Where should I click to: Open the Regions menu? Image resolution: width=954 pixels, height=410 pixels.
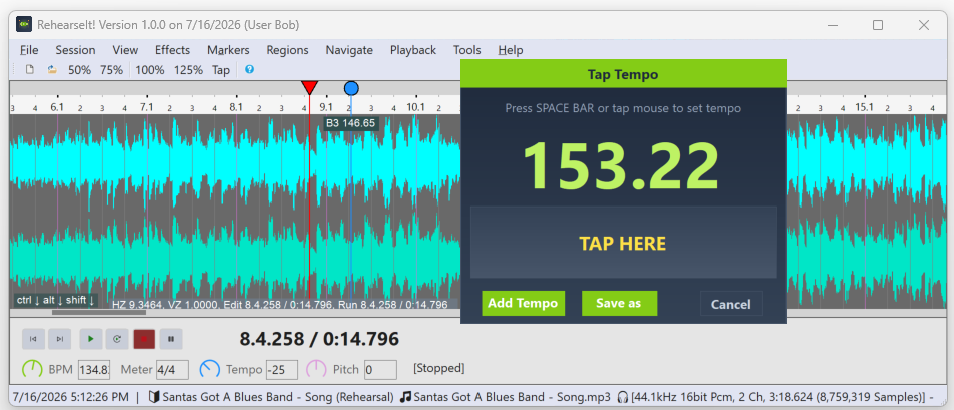[287, 50]
